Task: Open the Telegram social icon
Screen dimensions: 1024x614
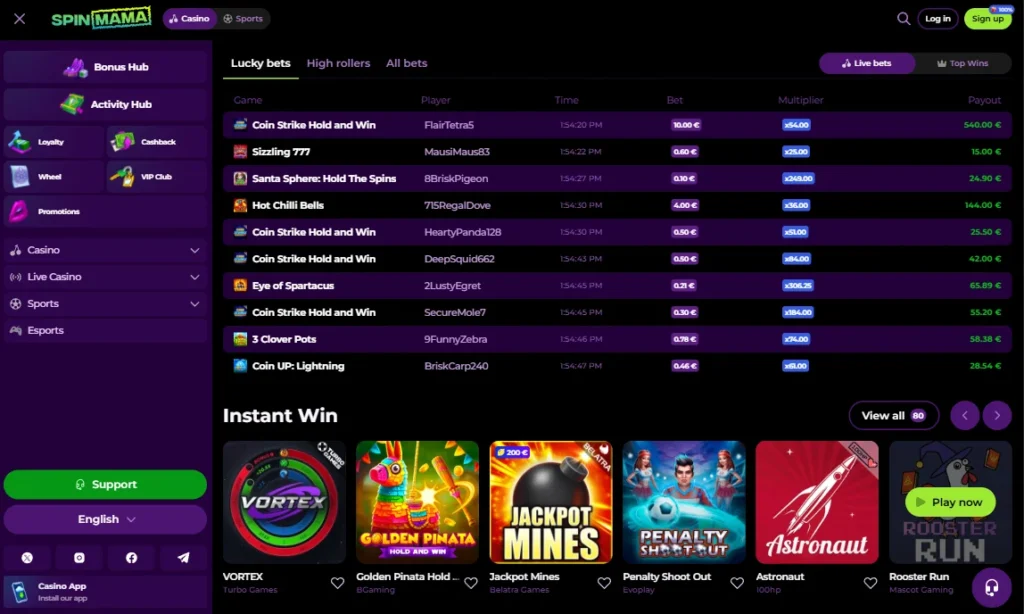Action: 183,558
